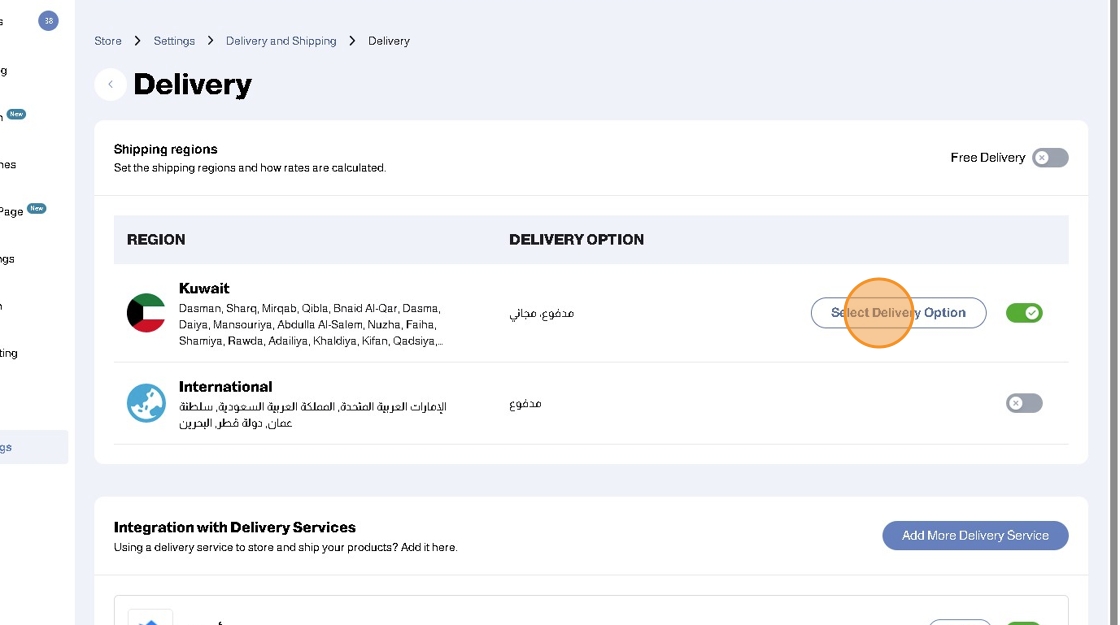Click the New badge beside Page in sidebar
Image resolution: width=1120 pixels, height=625 pixels.
(x=37, y=209)
